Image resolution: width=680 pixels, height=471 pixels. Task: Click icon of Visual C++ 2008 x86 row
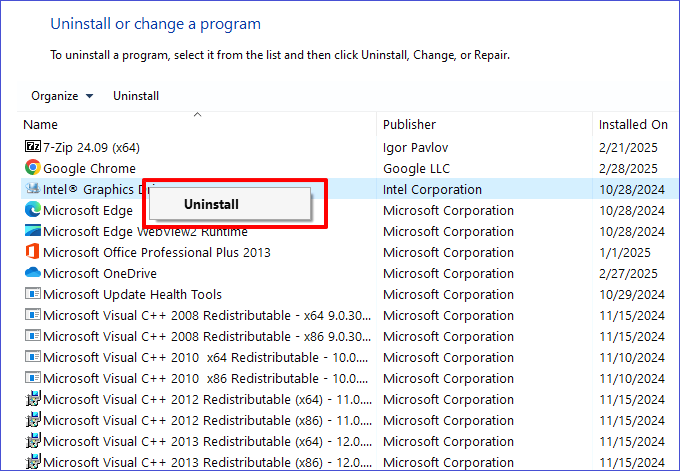(x=33, y=336)
